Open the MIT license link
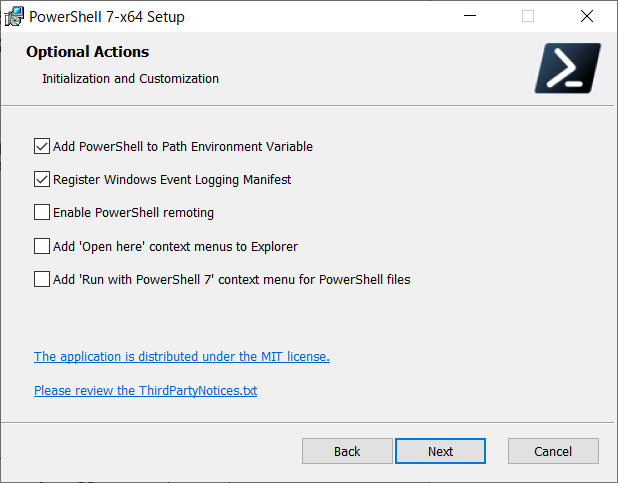This screenshot has width=618, height=483. pos(181,356)
